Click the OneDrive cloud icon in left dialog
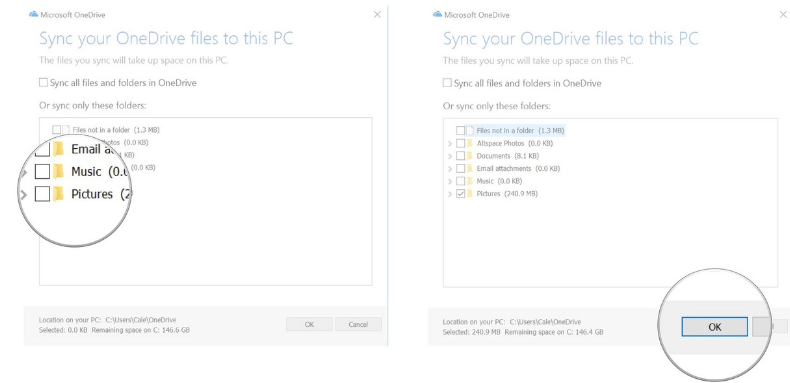 (34, 15)
